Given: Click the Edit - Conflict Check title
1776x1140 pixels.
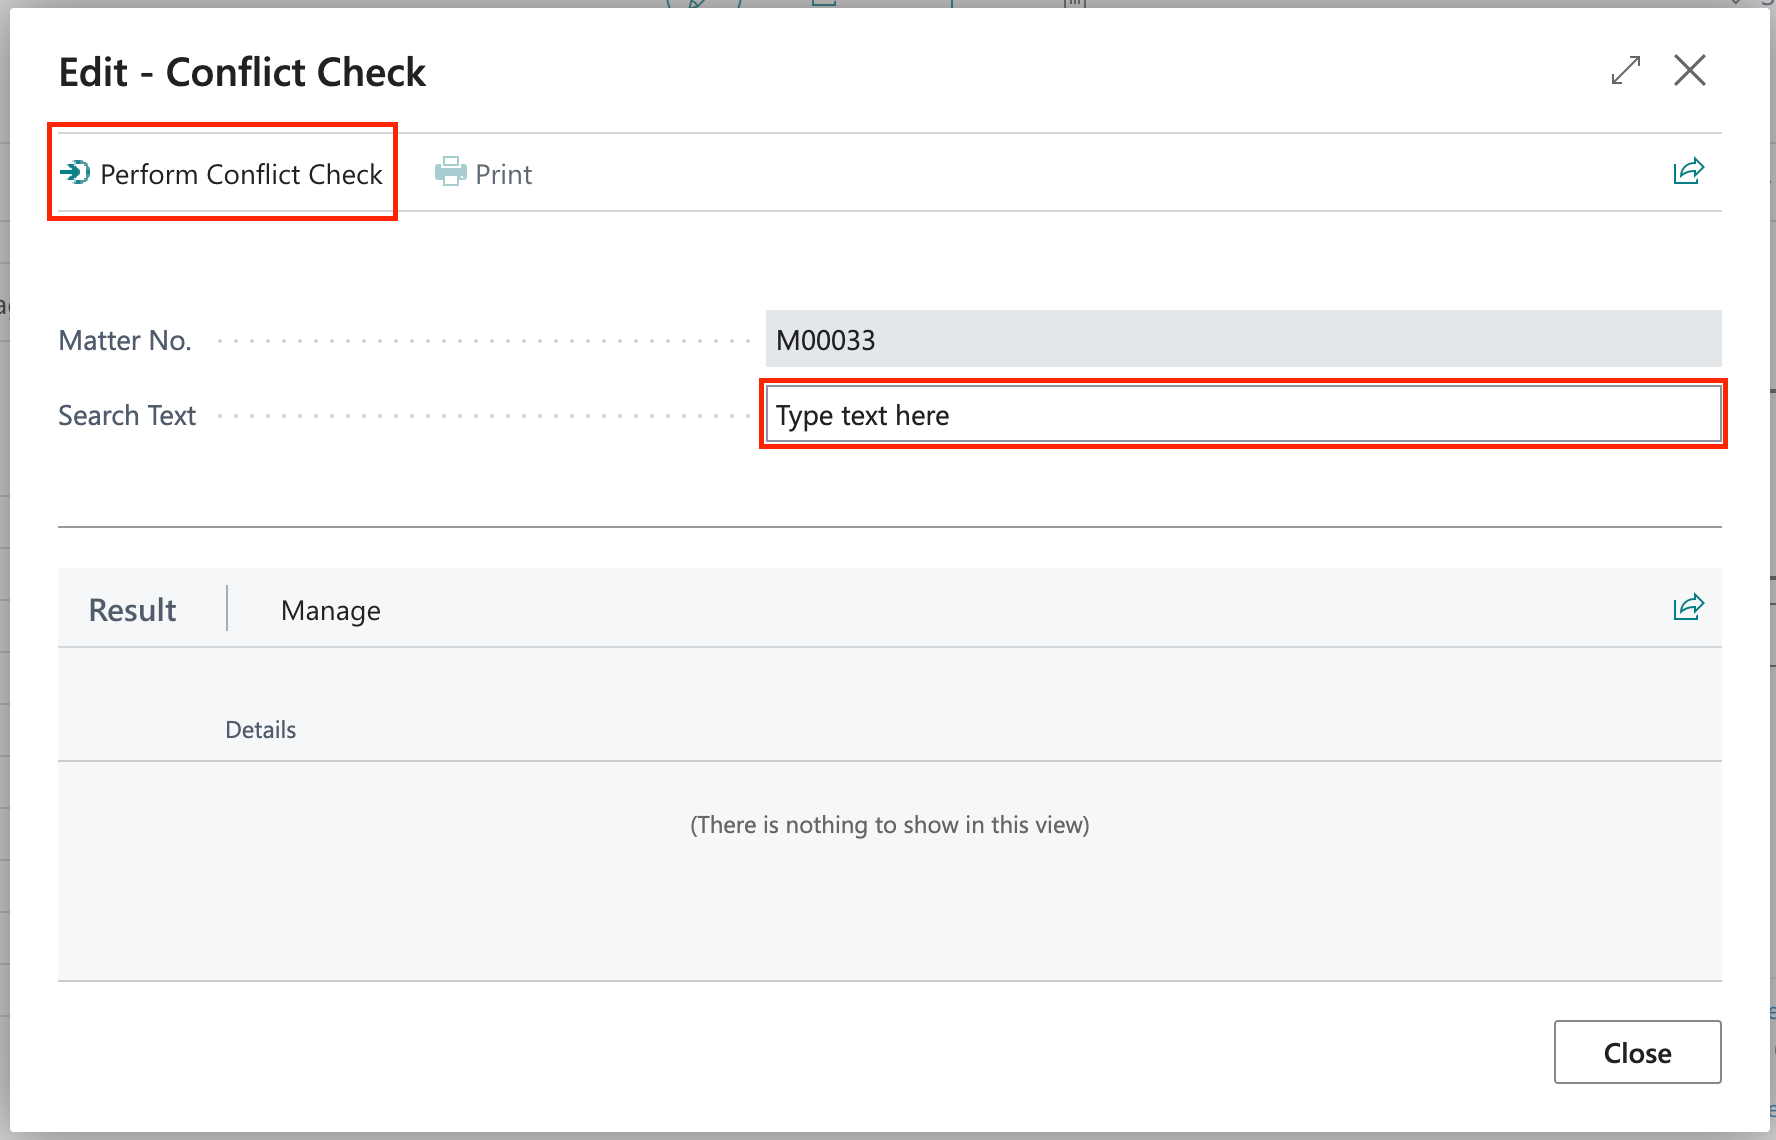Looking at the screenshot, I should [x=242, y=72].
